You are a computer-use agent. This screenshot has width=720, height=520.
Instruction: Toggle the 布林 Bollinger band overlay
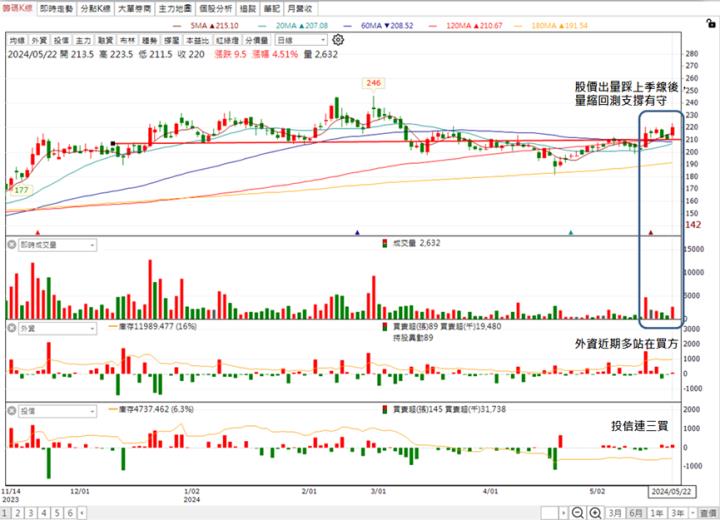(124, 41)
